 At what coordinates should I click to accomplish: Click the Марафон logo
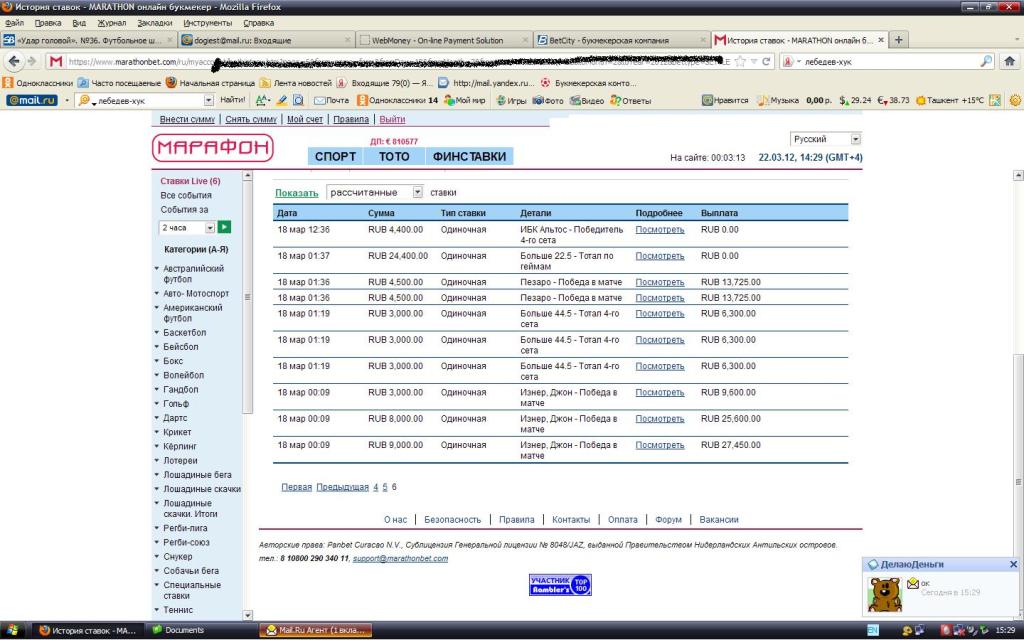(x=213, y=148)
